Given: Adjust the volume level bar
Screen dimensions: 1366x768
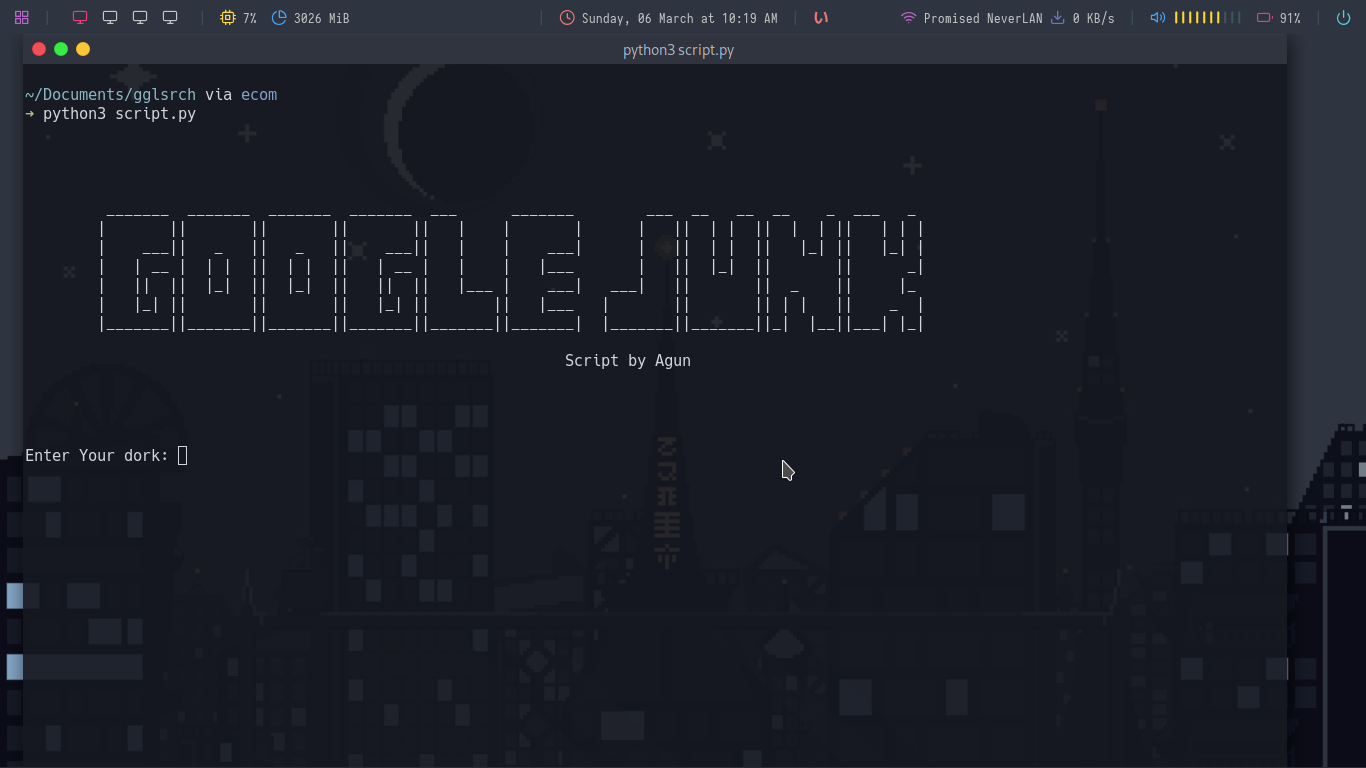Looking at the screenshot, I should tap(1207, 18).
